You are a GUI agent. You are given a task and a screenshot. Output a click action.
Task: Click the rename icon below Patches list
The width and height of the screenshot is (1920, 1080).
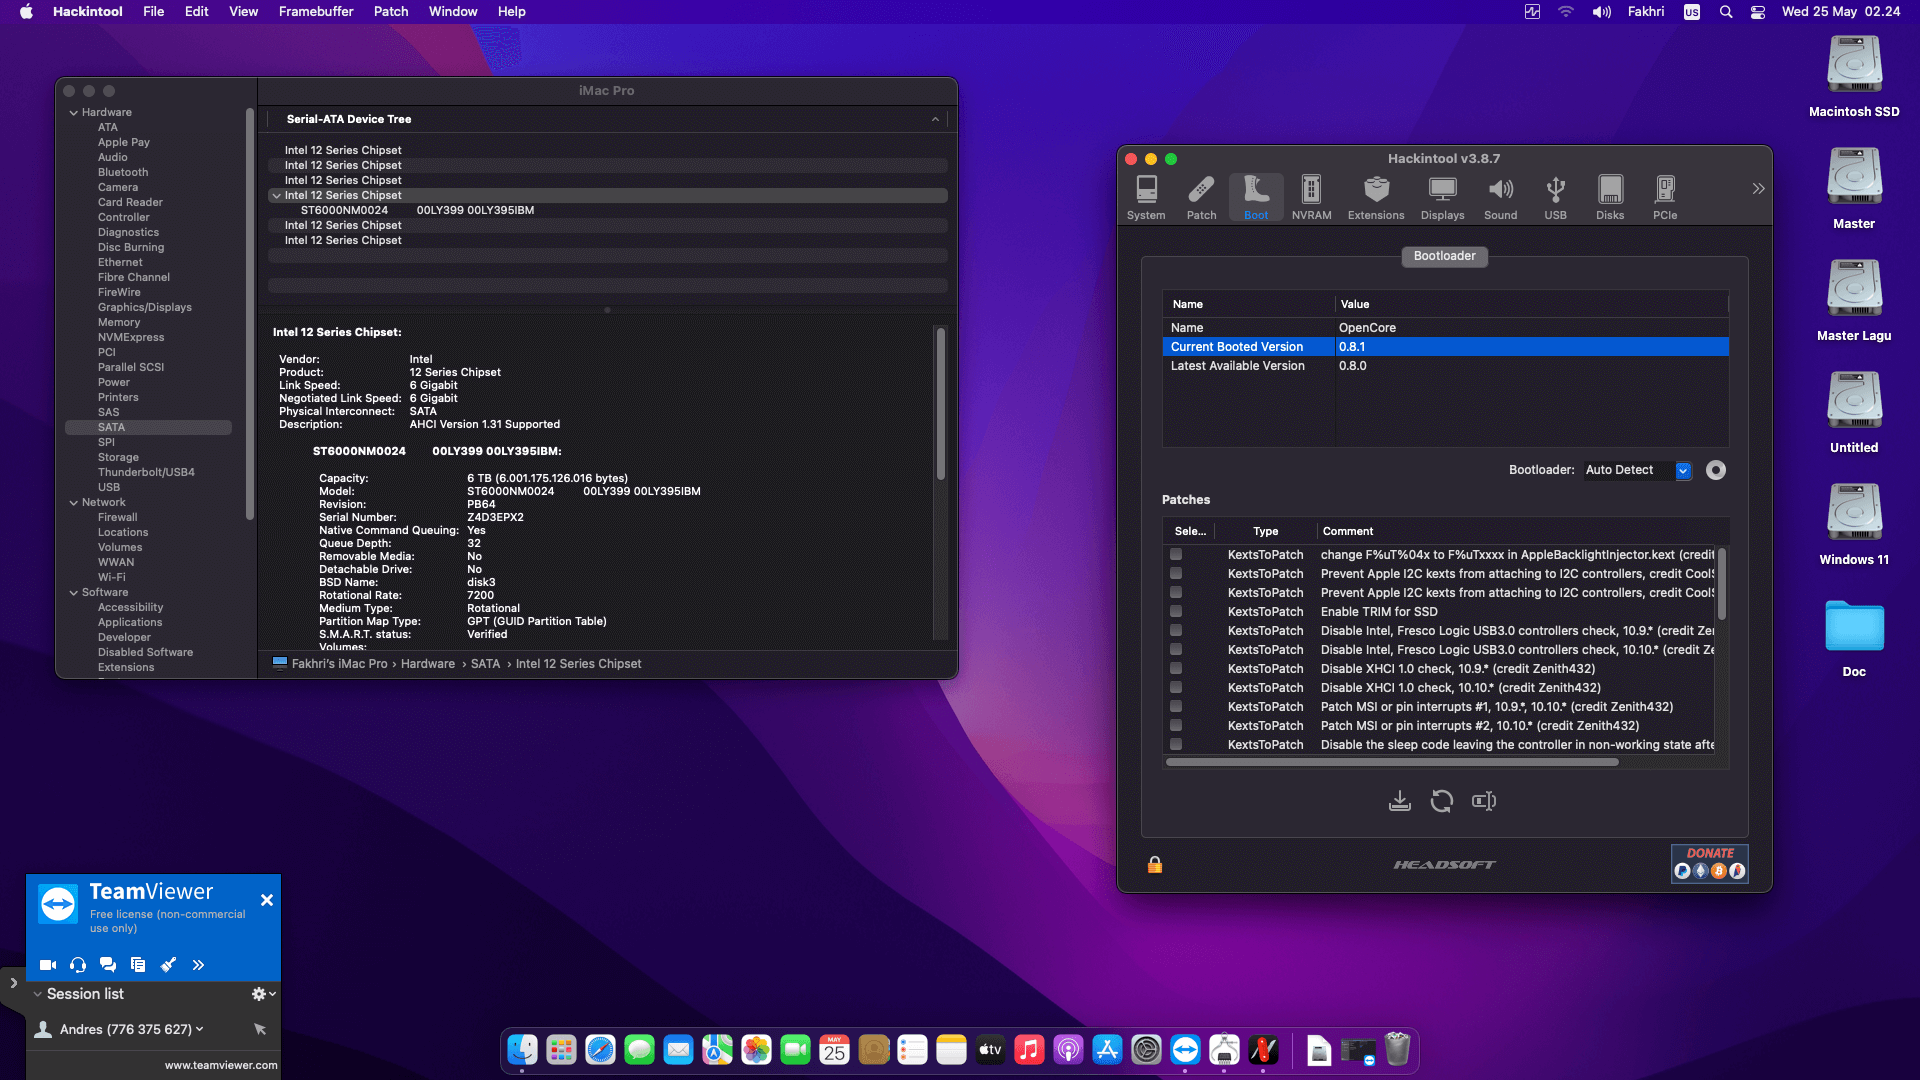(x=1484, y=801)
